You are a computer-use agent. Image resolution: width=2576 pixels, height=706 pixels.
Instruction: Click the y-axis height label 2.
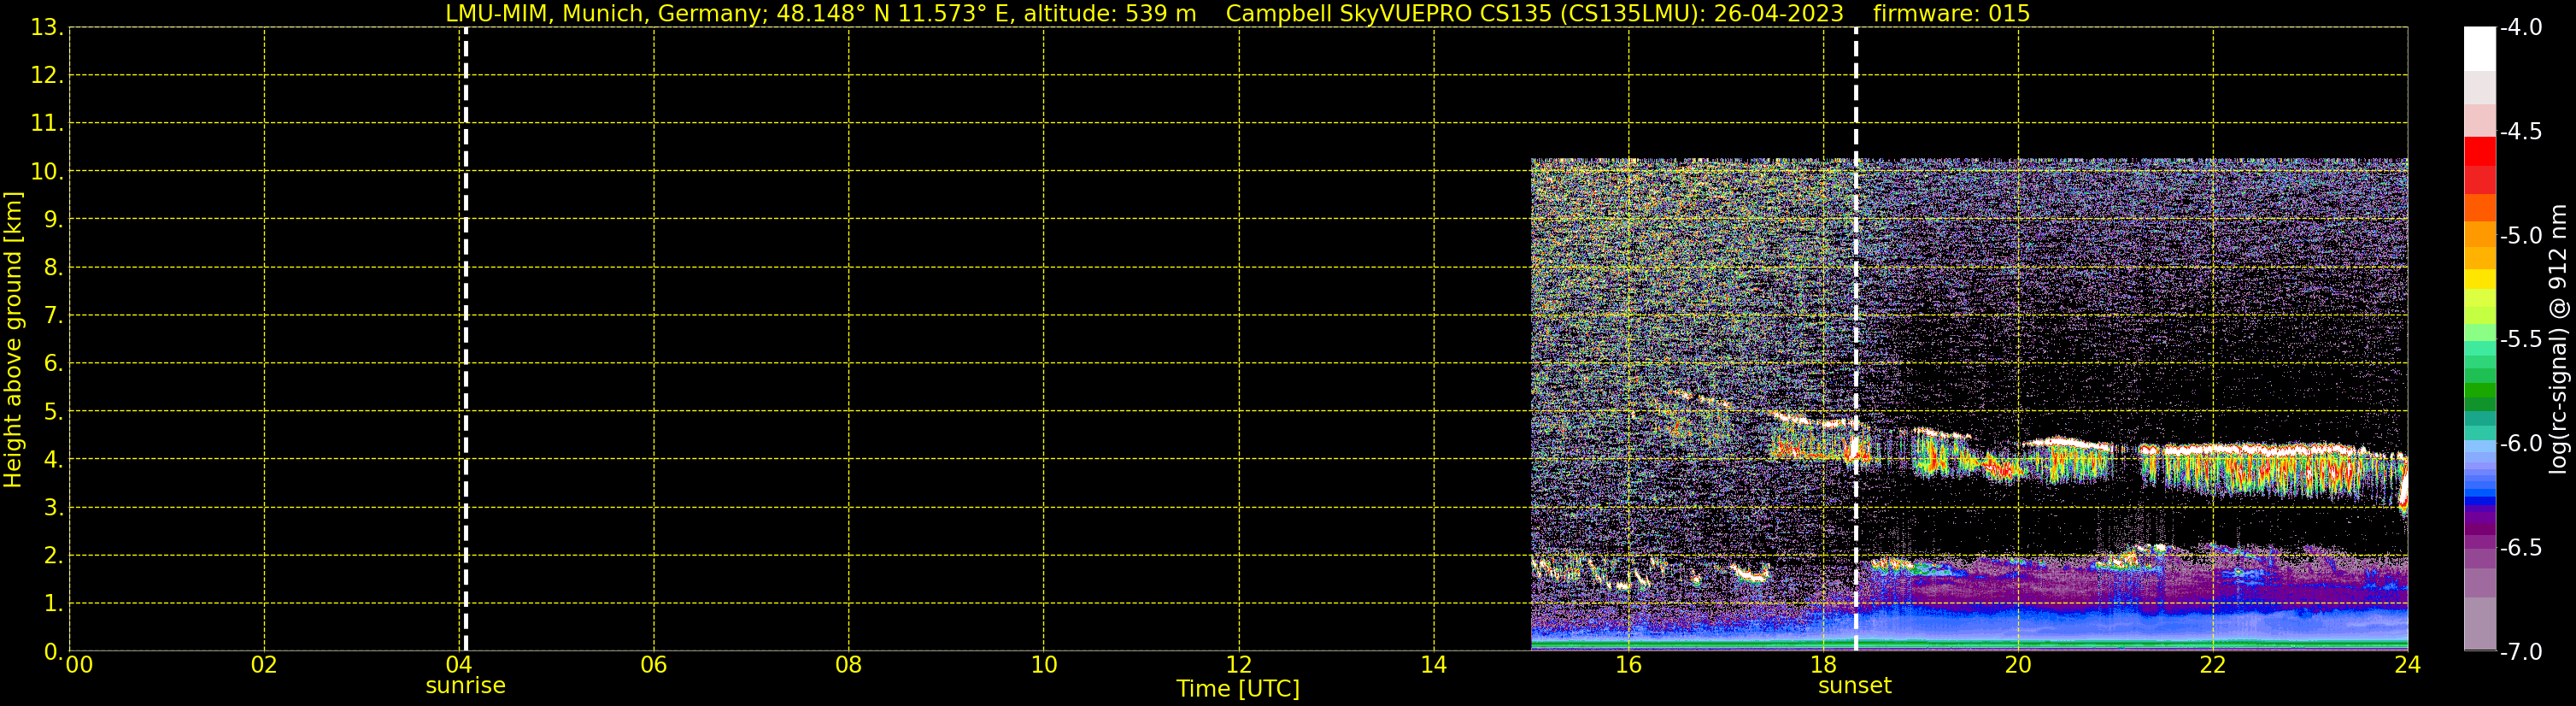click(x=52, y=555)
